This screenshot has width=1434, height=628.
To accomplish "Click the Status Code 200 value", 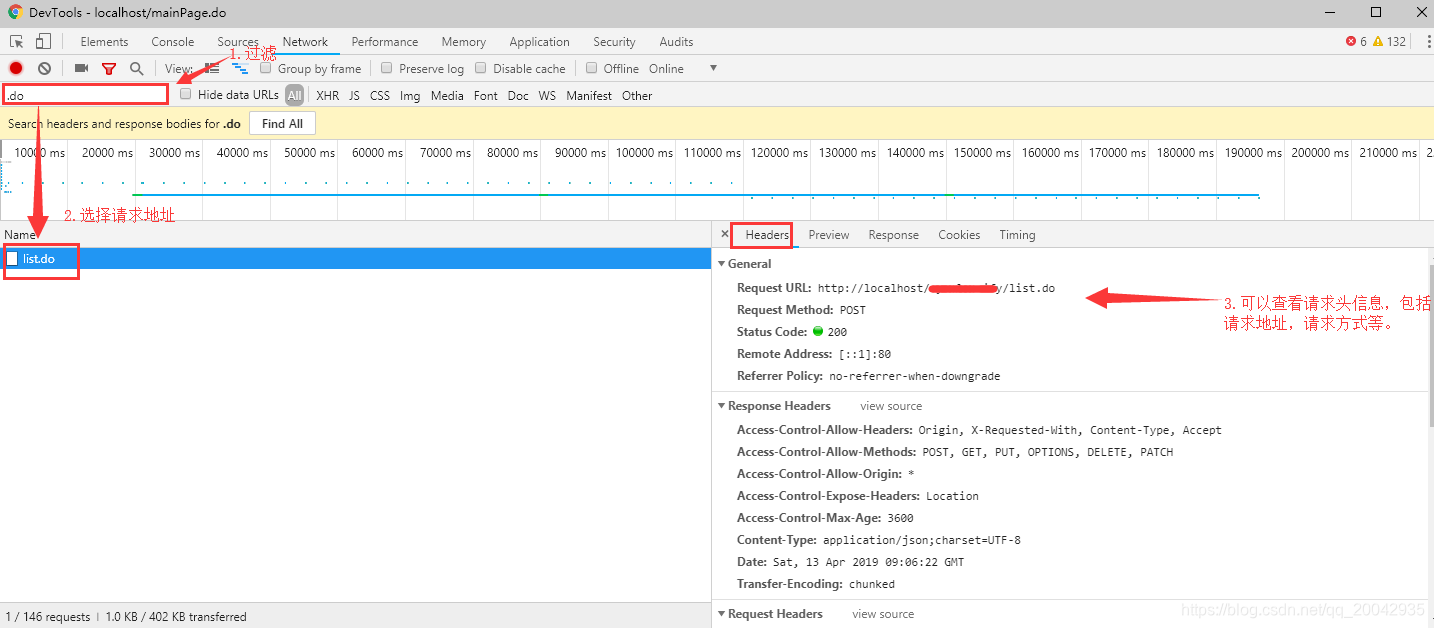I will 837,332.
